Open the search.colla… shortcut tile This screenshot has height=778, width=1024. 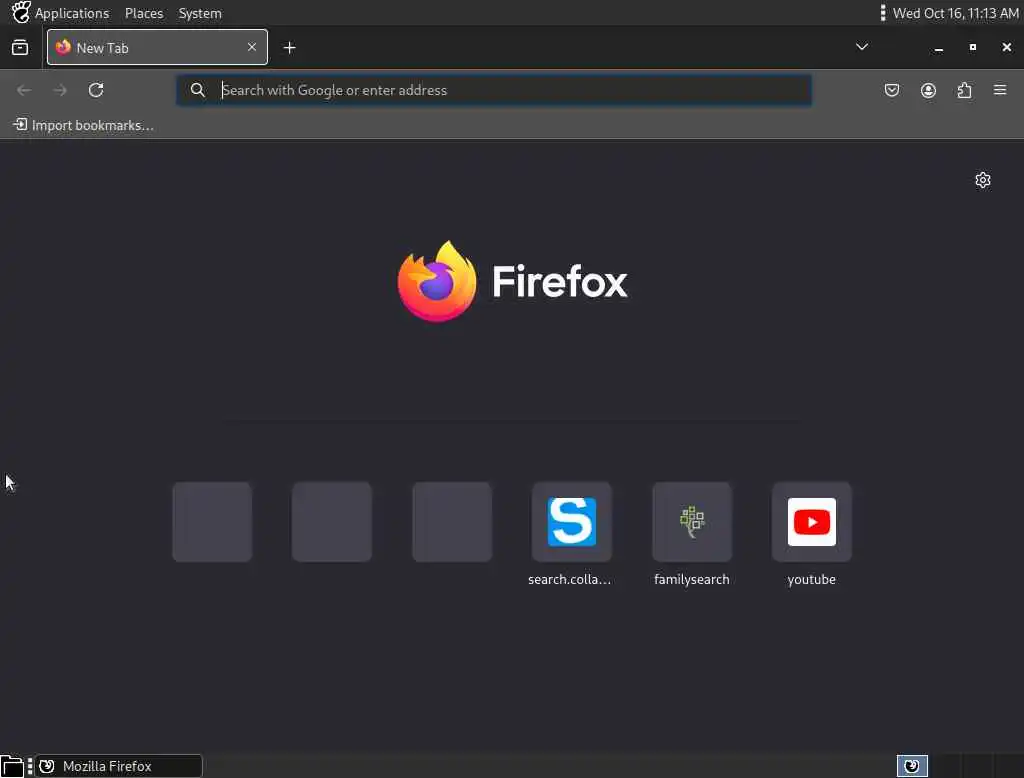point(571,522)
